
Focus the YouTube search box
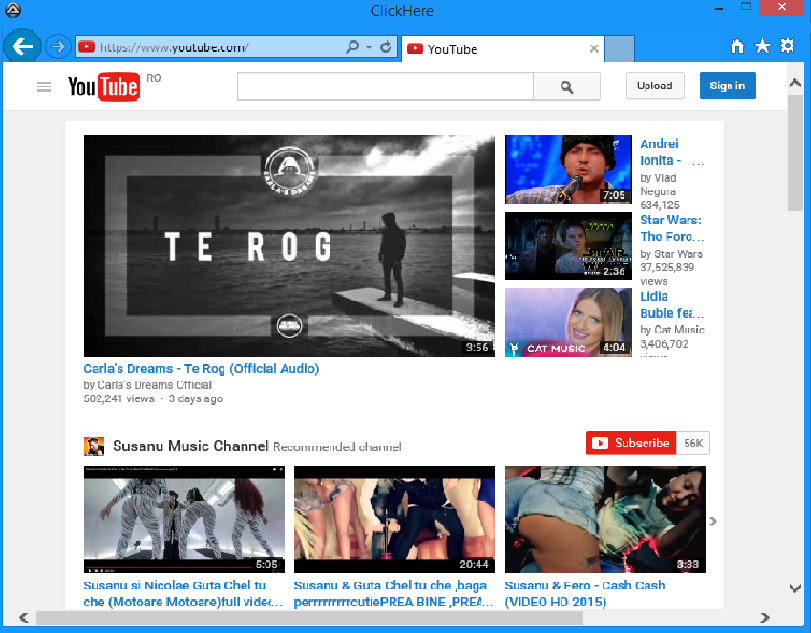[385, 86]
